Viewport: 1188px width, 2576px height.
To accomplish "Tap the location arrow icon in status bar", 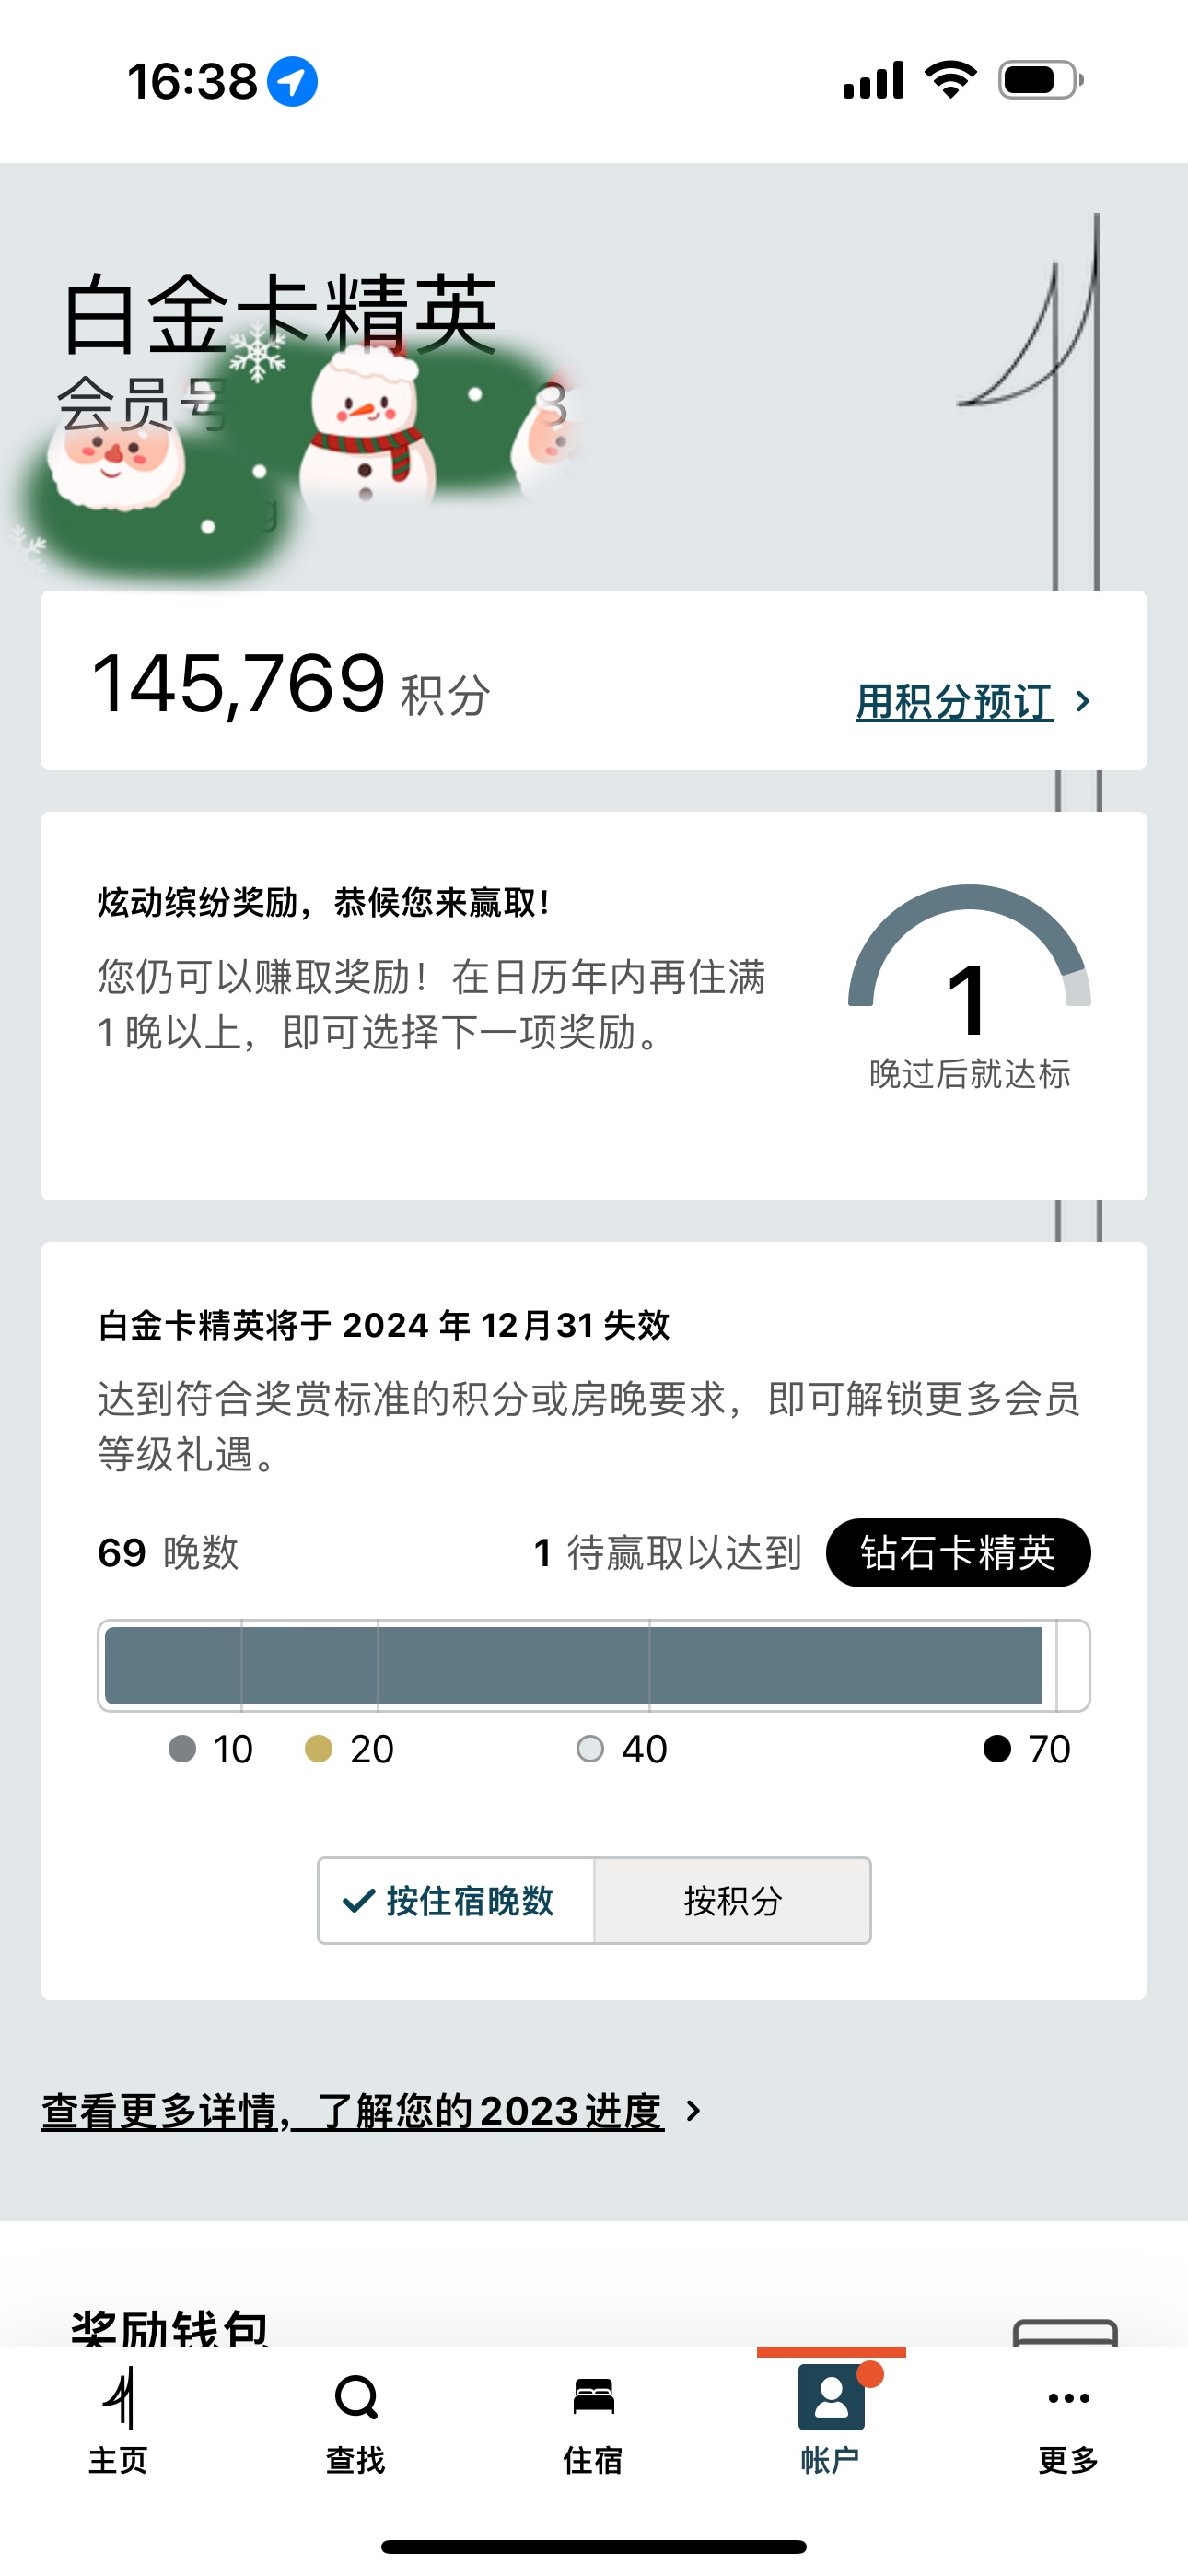I will [x=292, y=81].
